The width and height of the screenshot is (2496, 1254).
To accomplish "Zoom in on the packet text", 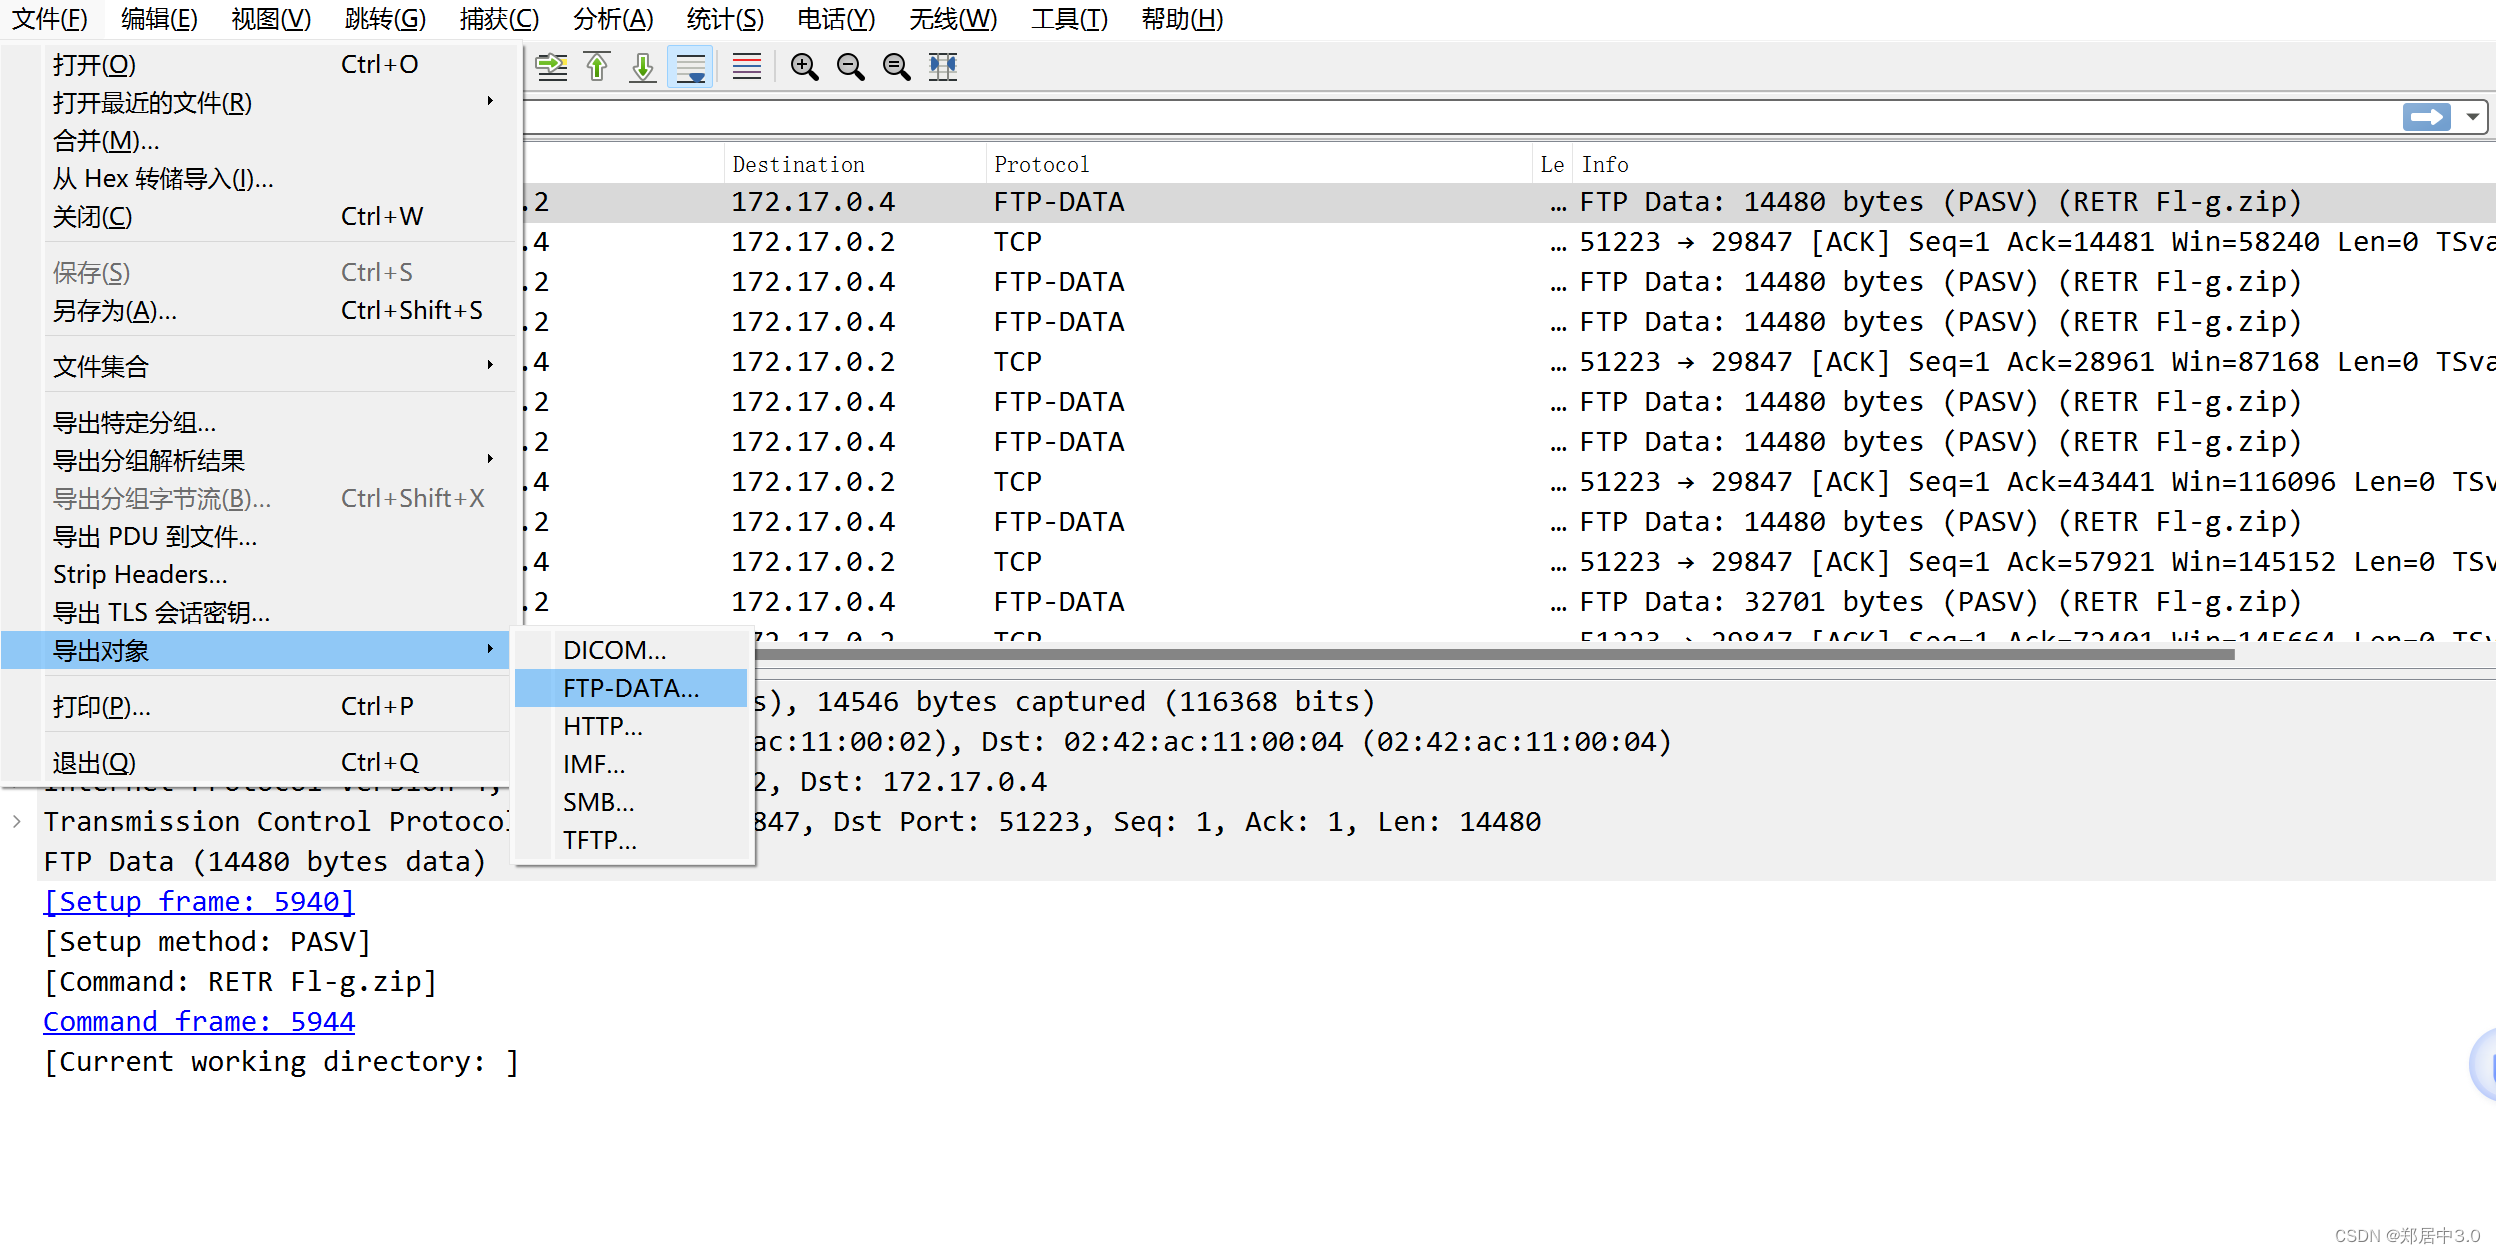I will tap(804, 67).
